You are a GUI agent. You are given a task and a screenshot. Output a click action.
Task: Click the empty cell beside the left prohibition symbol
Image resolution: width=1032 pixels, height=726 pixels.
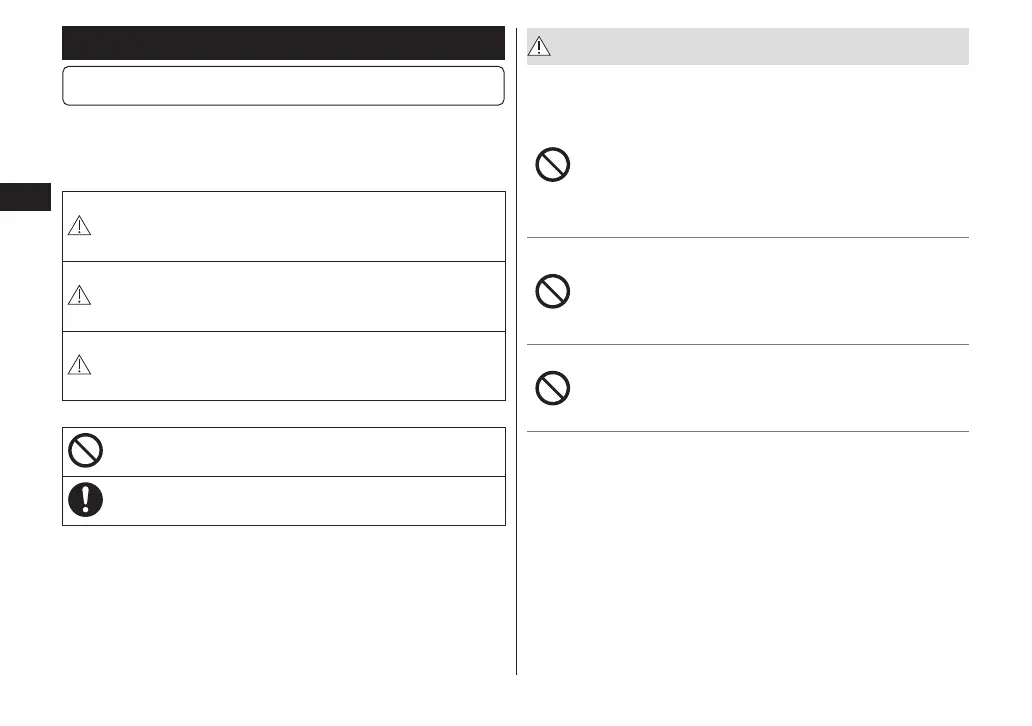click(300, 452)
